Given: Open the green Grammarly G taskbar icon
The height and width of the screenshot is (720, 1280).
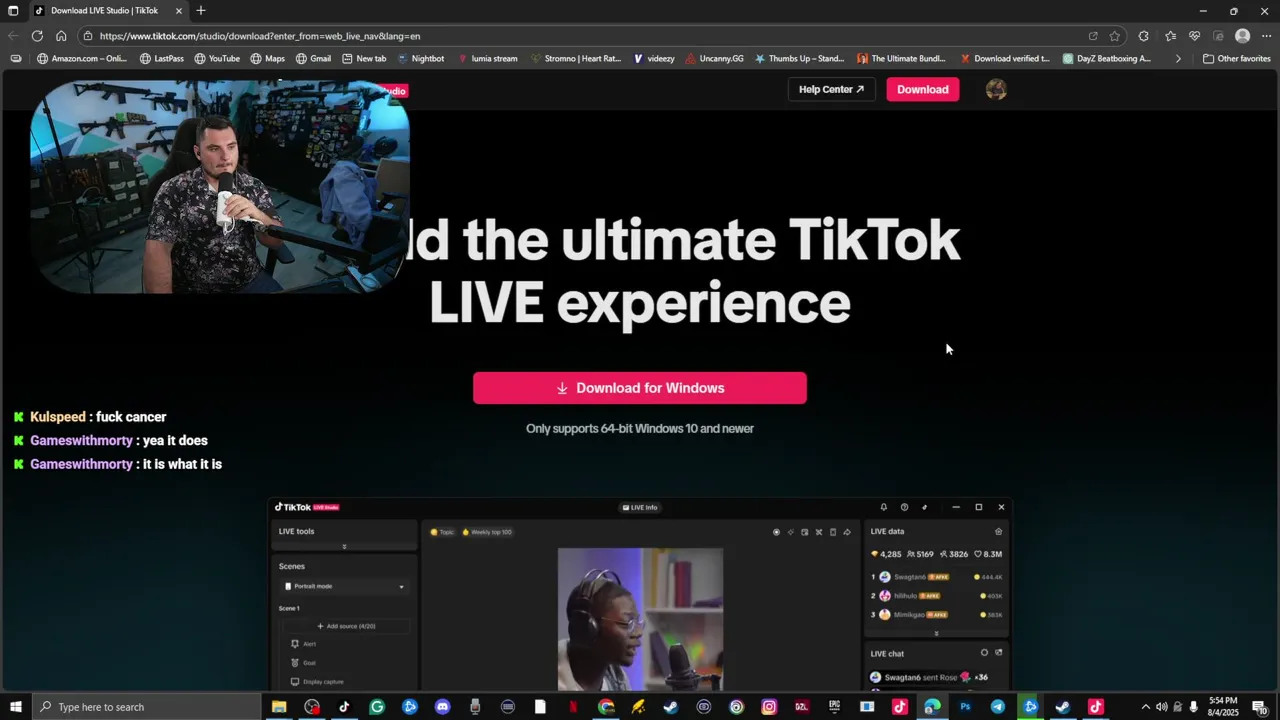Looking at the screenshot, I should [x=377, y=707].
